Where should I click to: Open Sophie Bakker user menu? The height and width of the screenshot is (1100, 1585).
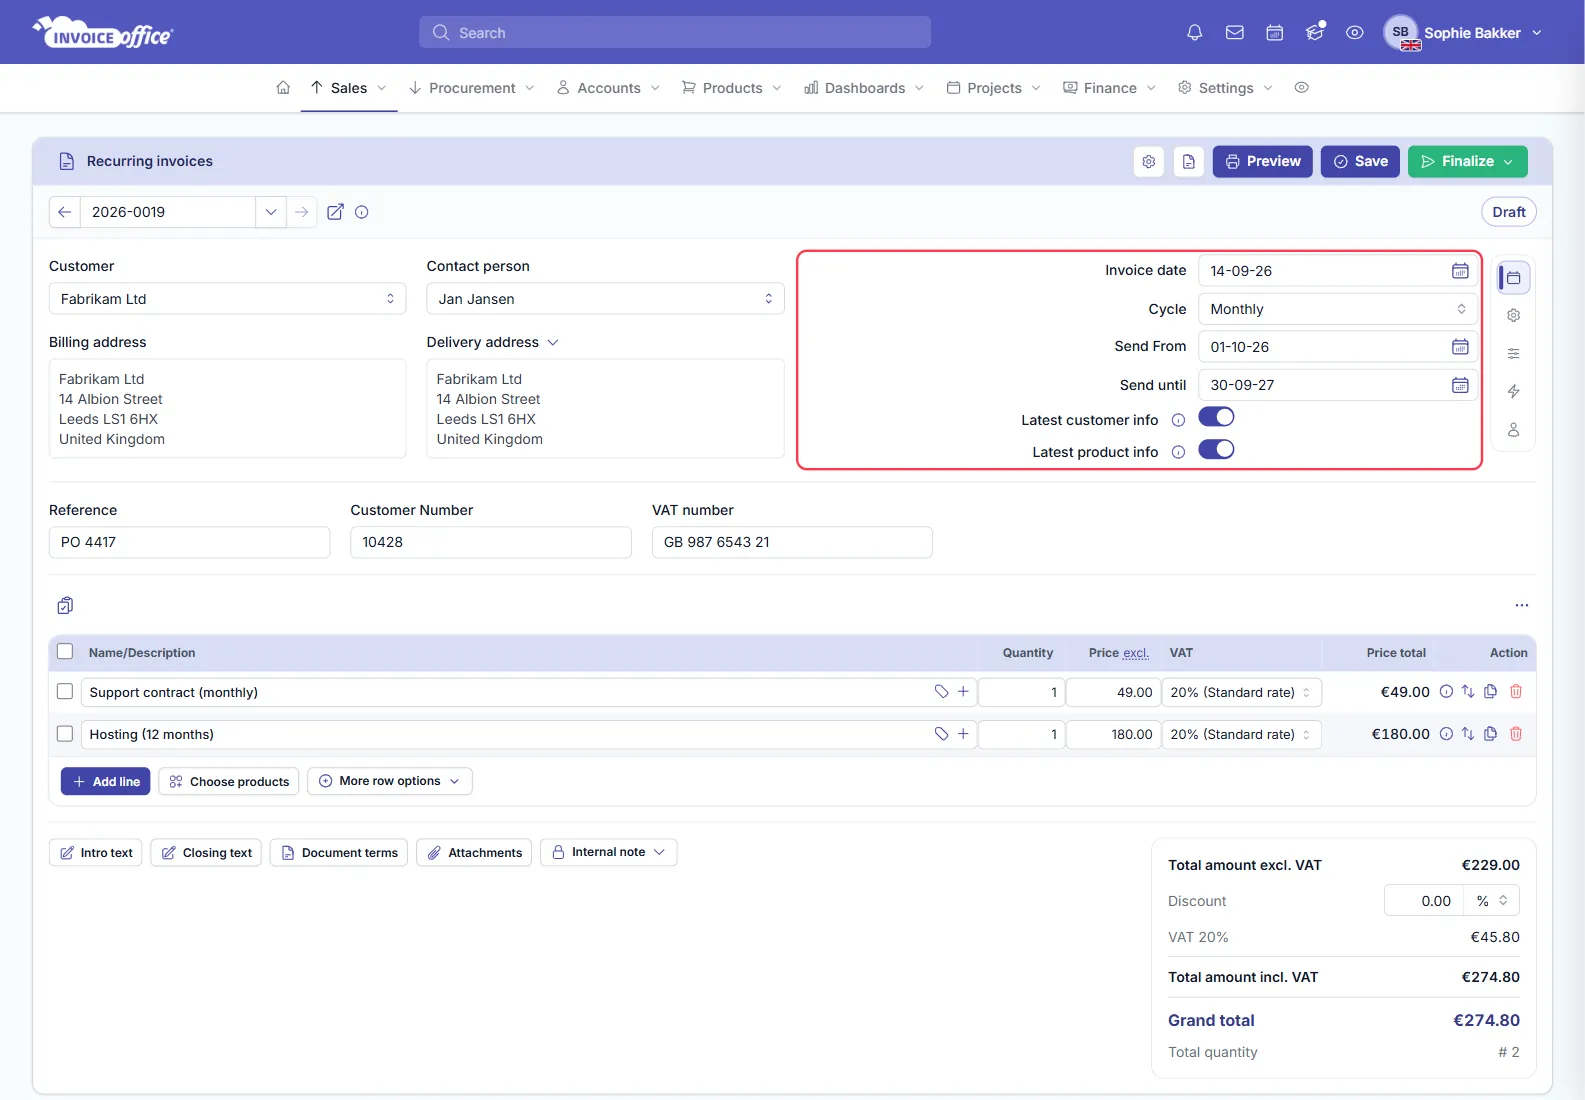(1464, 33)
